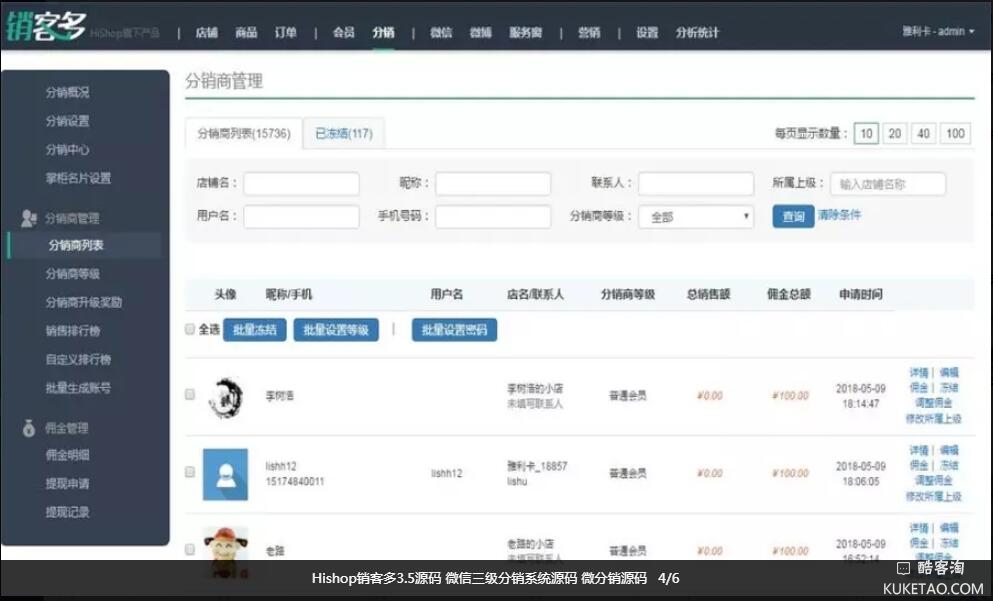Viewport: 993px width, 601px height.
Task: Switch to the 已冻结(117) tab
Action: coord(343,134)
